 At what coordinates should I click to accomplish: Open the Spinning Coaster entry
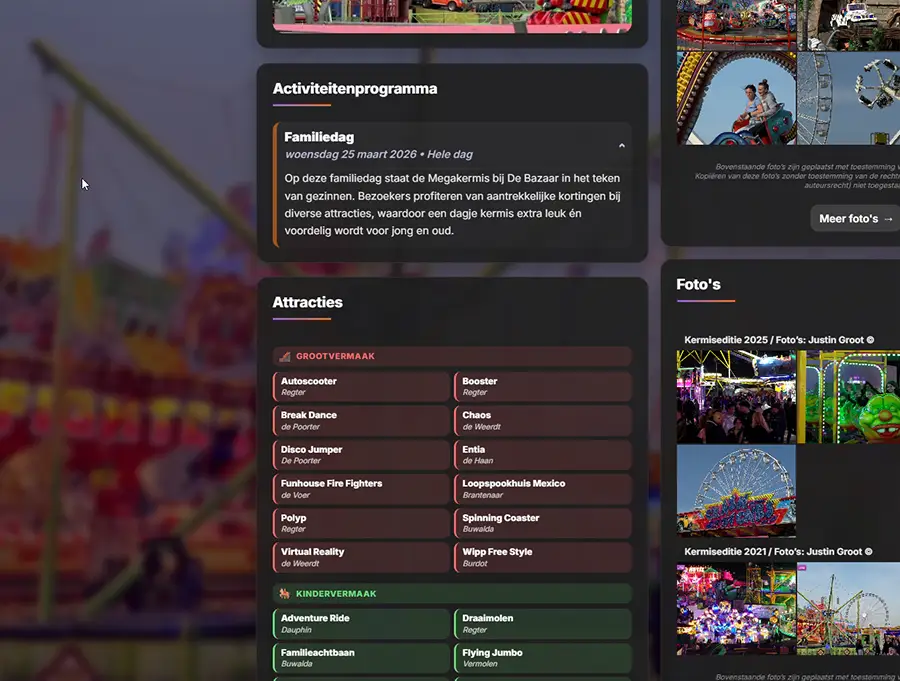click(542, 523)
